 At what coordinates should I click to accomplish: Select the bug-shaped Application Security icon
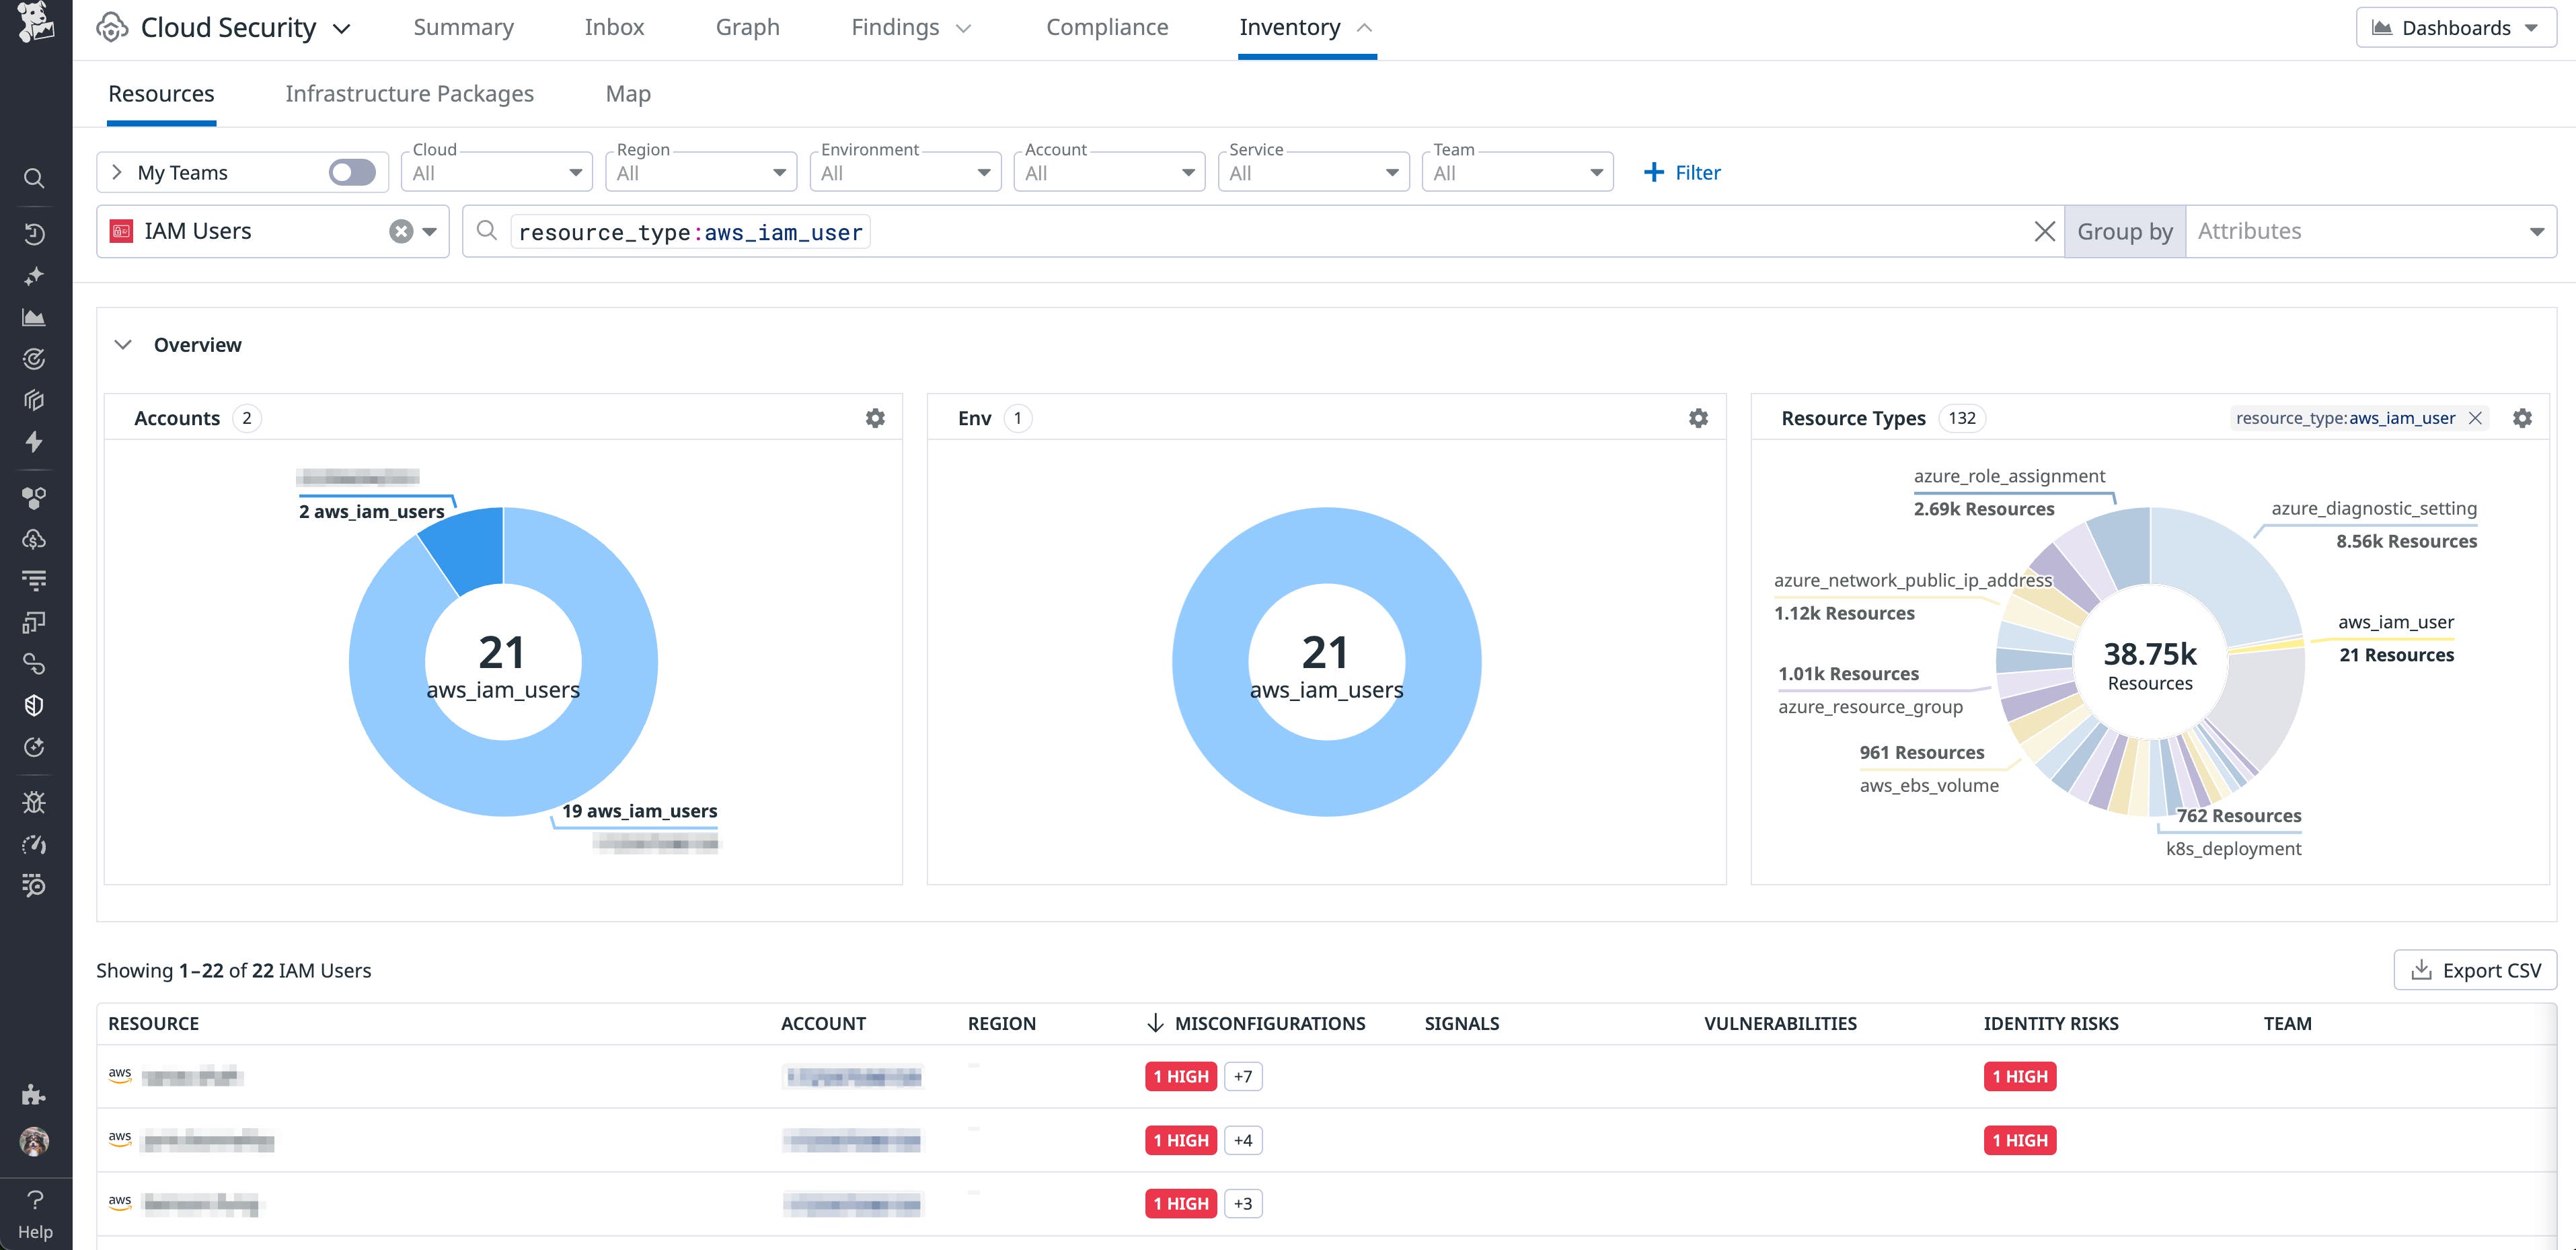(34, 802)
